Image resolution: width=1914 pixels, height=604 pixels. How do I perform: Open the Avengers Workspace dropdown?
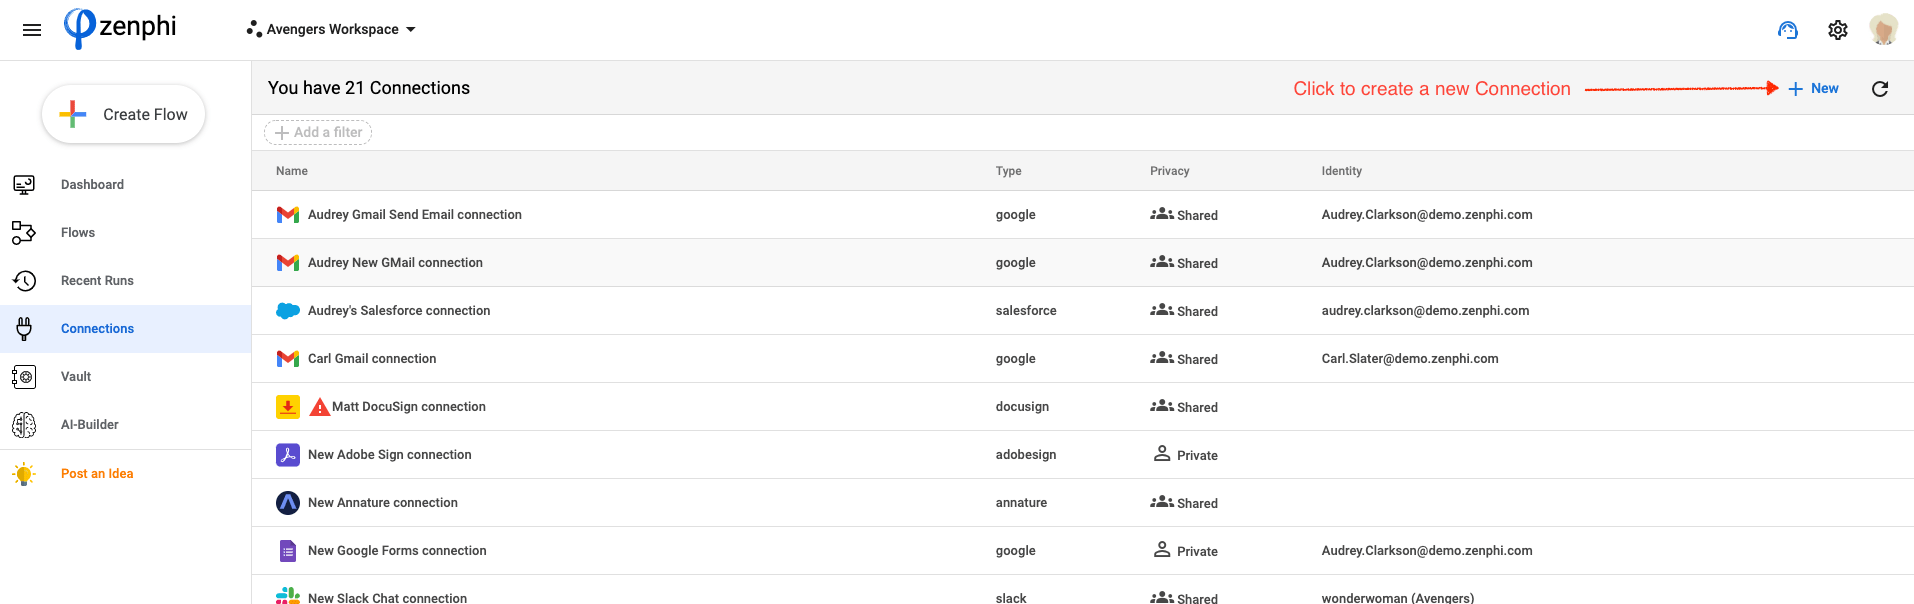click(331, 29)
